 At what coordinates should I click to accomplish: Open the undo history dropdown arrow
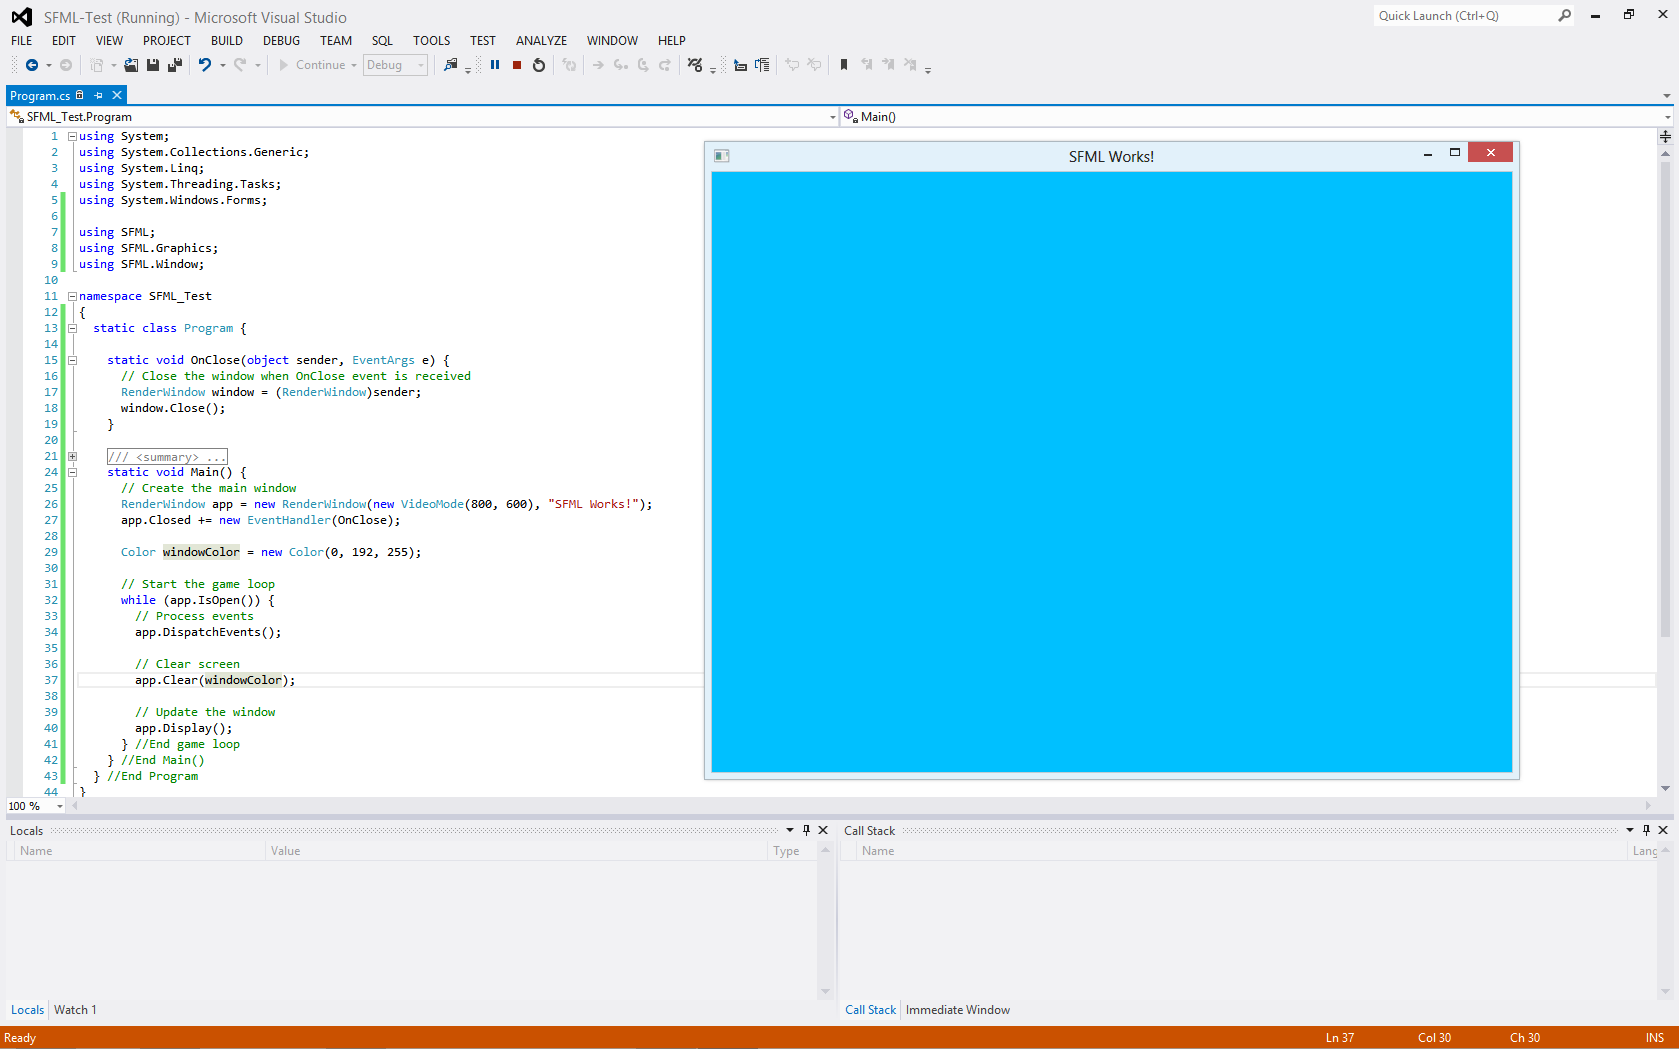[222, 65]
